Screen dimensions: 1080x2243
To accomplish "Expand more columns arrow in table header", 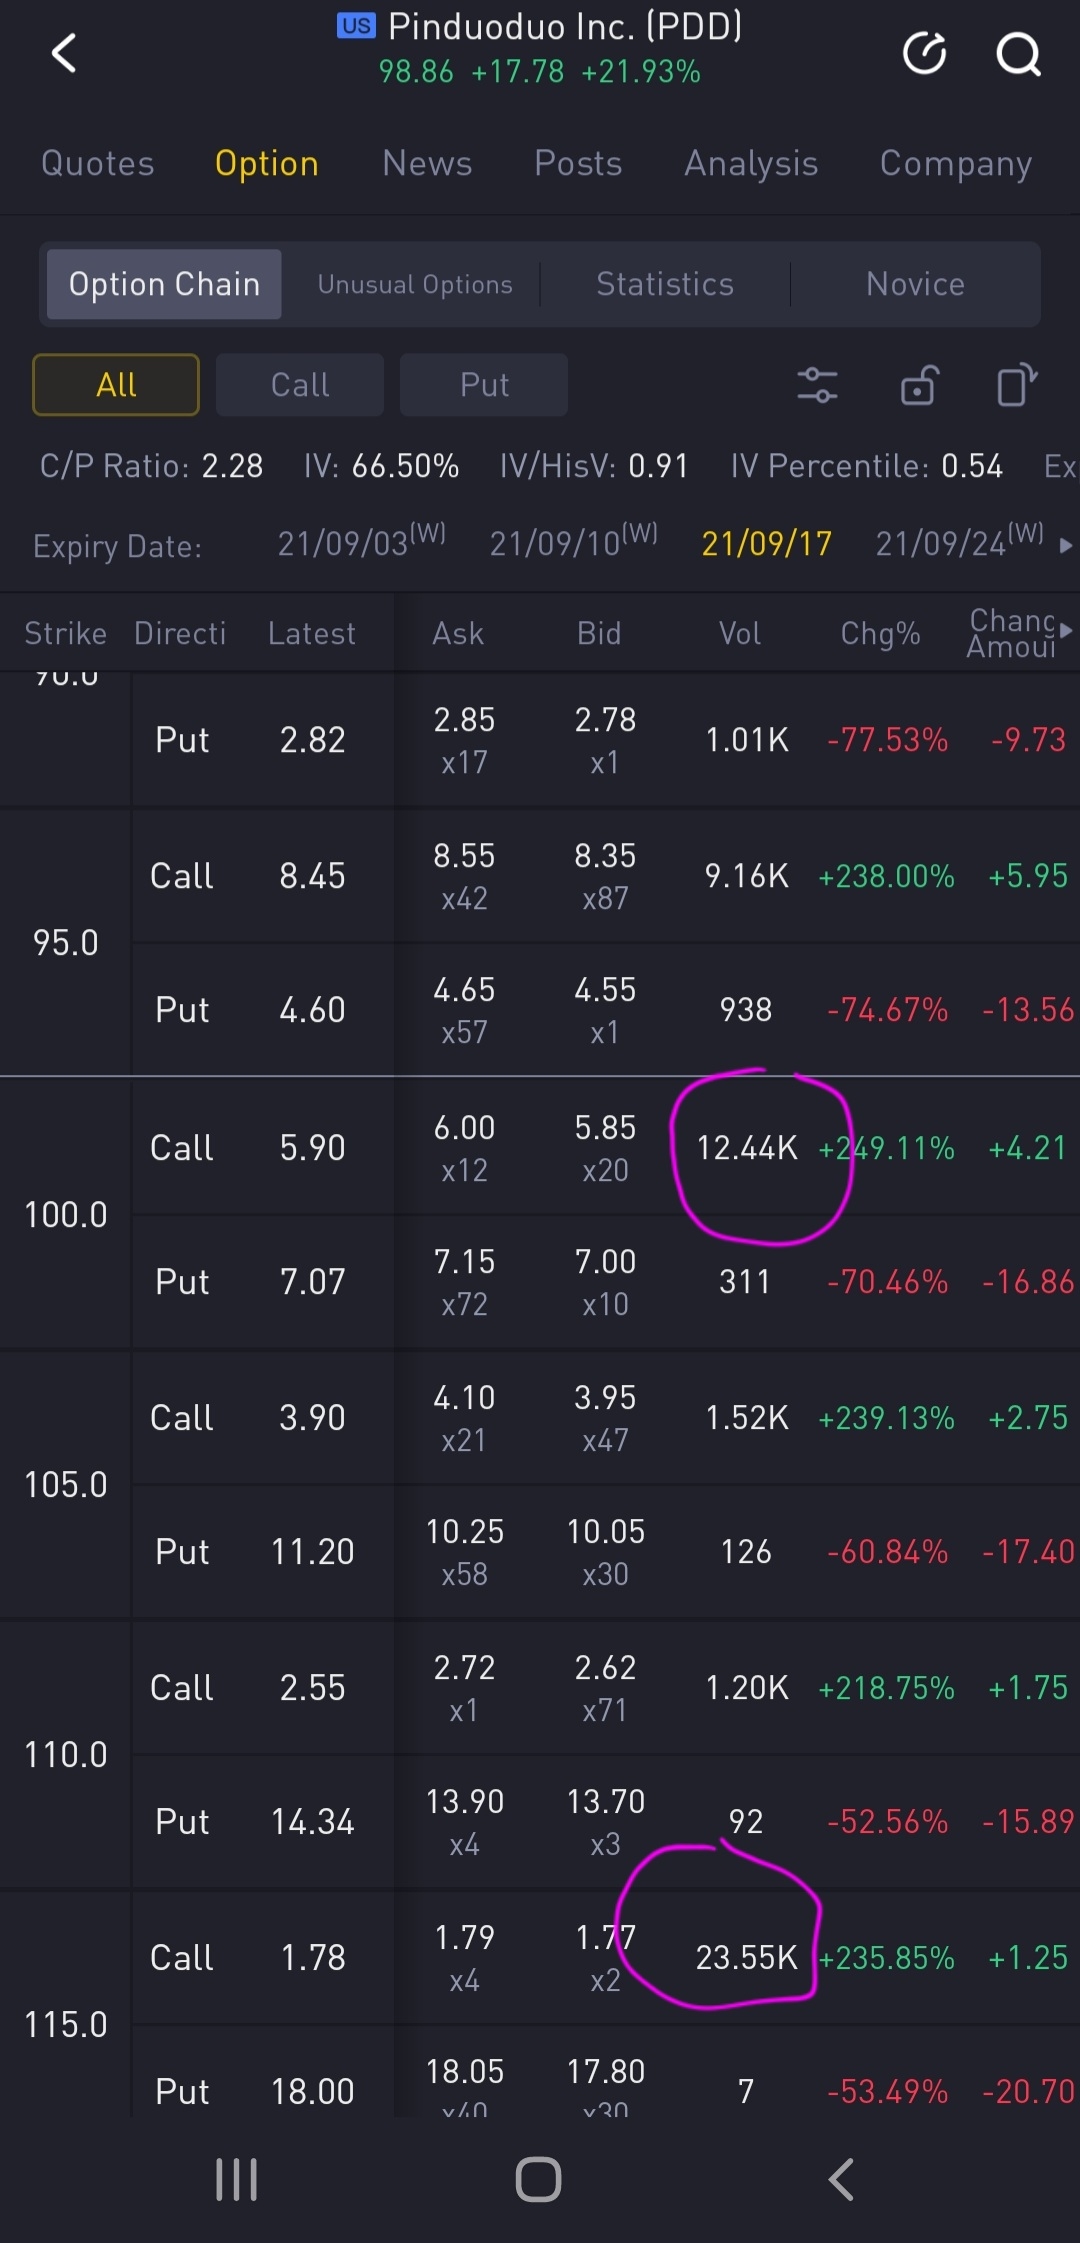I will coord(1066,631).
